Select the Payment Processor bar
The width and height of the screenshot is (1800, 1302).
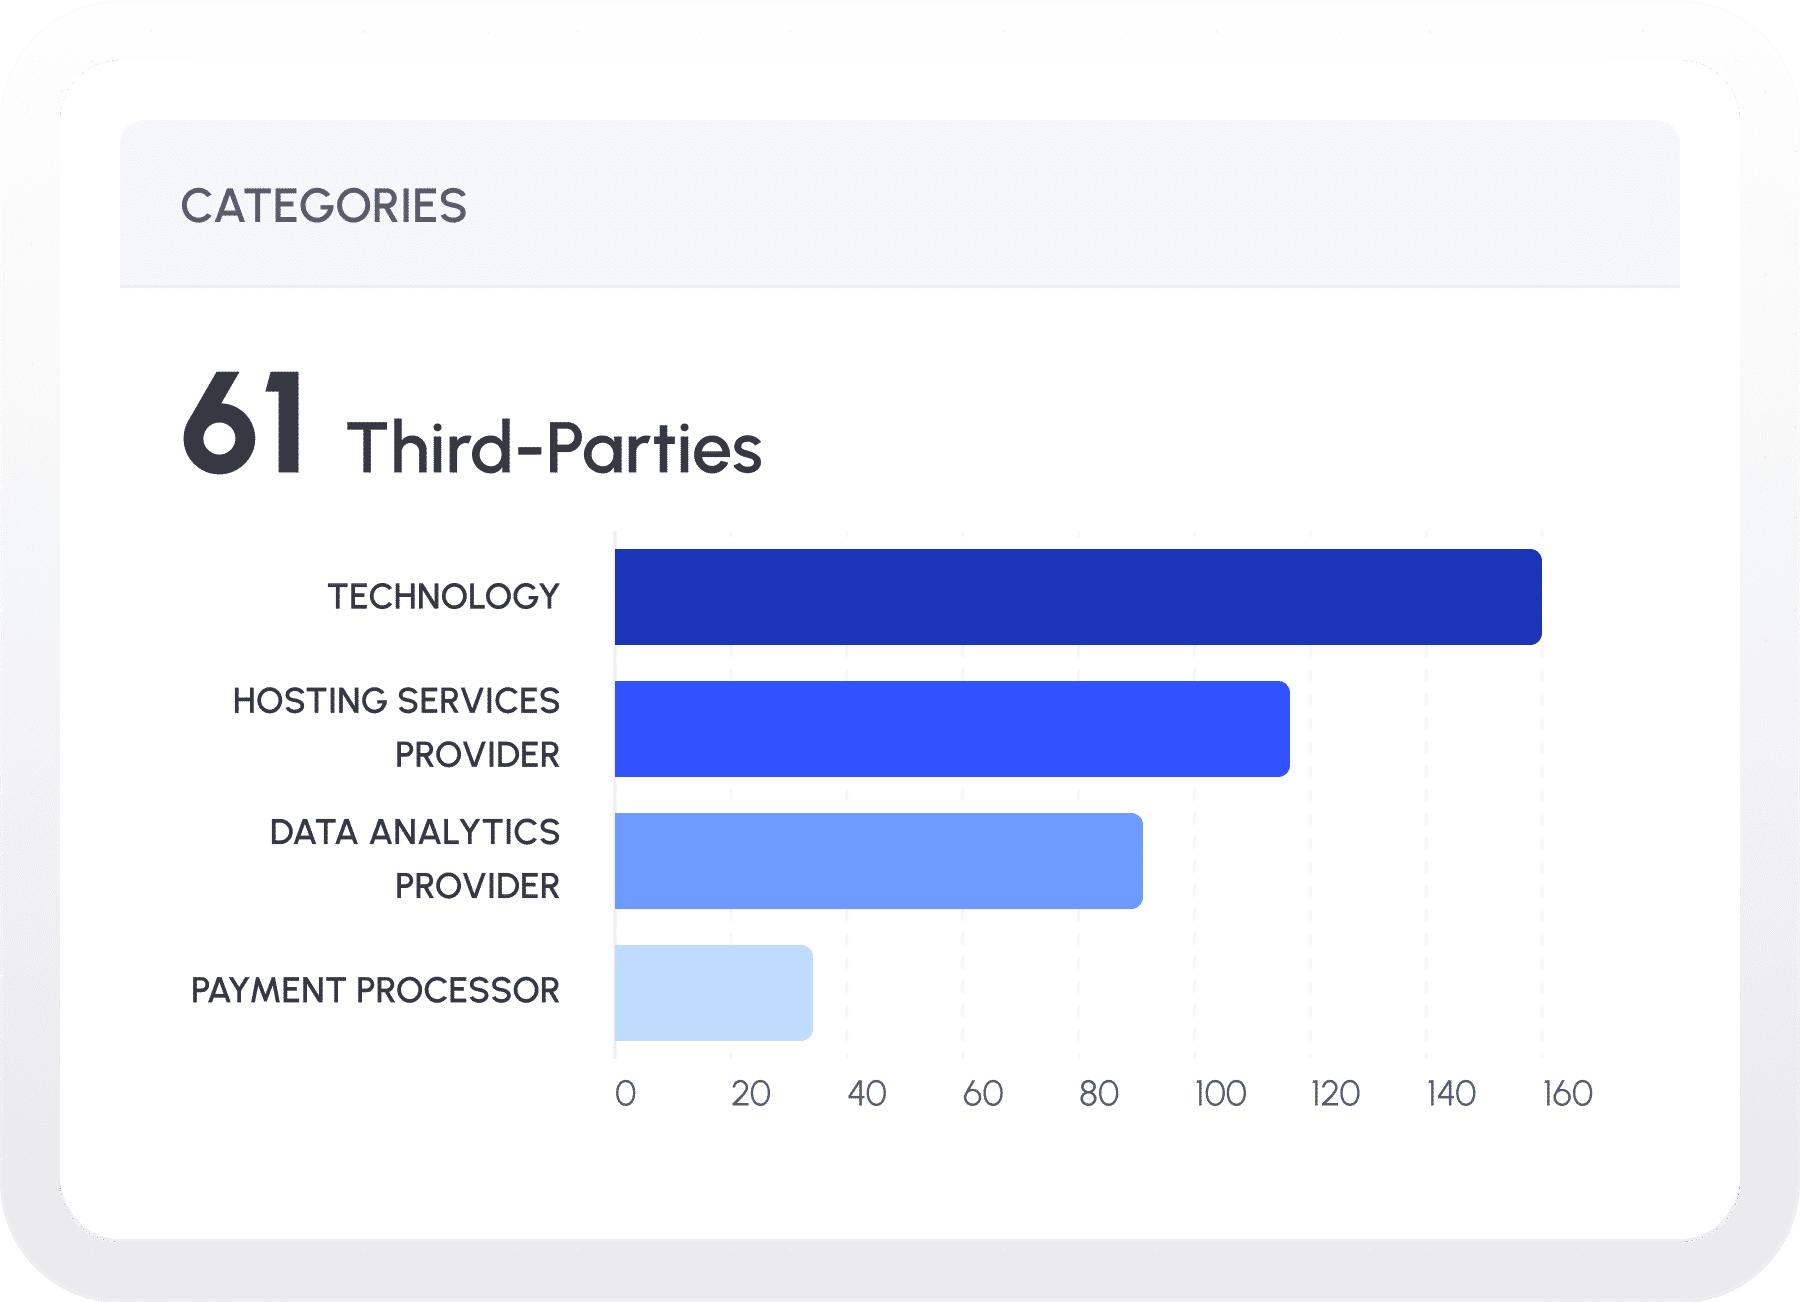click(x=713, y=993)
